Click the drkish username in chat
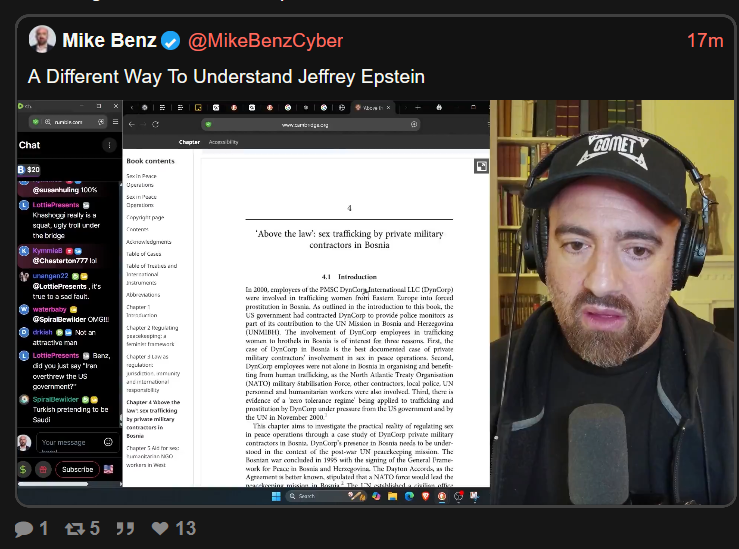The height and width of the screenshot is (549, 739). click(42, 332)
